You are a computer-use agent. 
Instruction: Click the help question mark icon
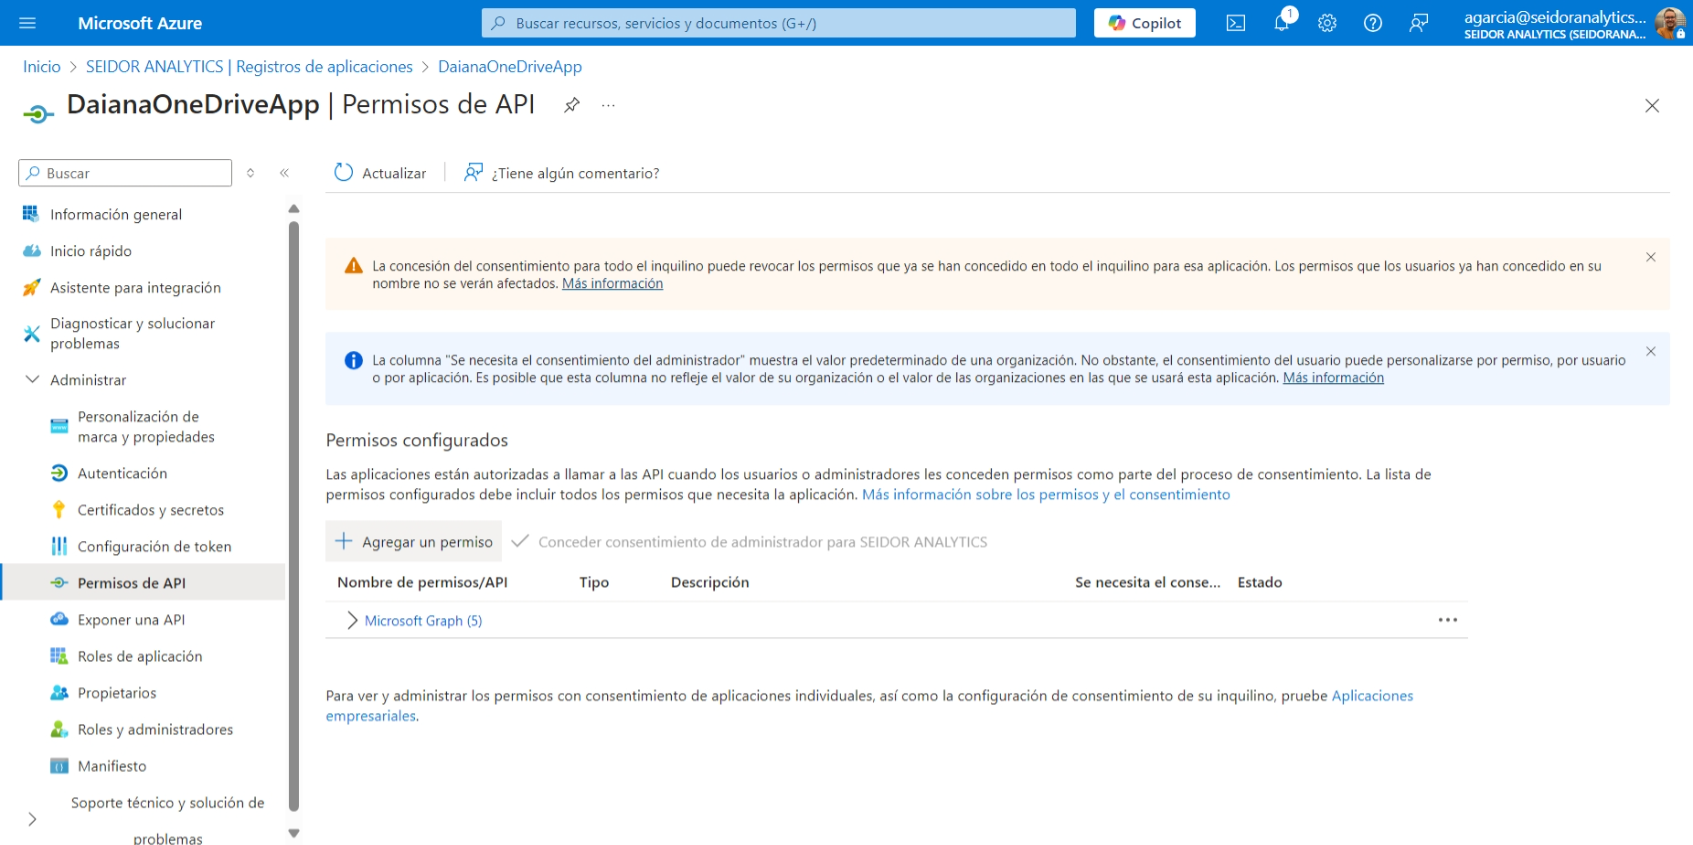tap(1373, 23)
